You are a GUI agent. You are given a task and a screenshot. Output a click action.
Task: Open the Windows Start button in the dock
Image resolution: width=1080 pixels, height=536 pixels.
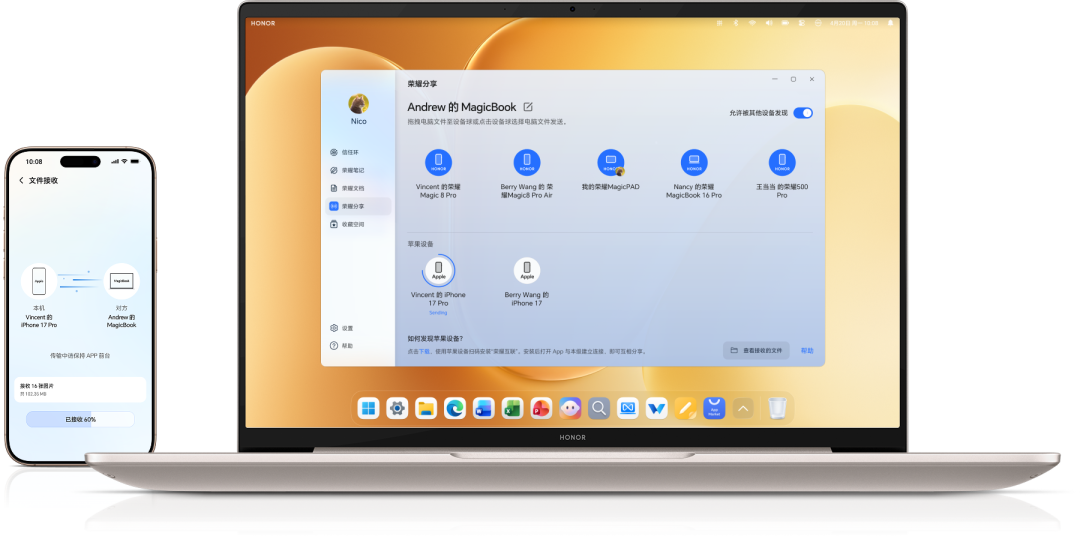point(368,409)
